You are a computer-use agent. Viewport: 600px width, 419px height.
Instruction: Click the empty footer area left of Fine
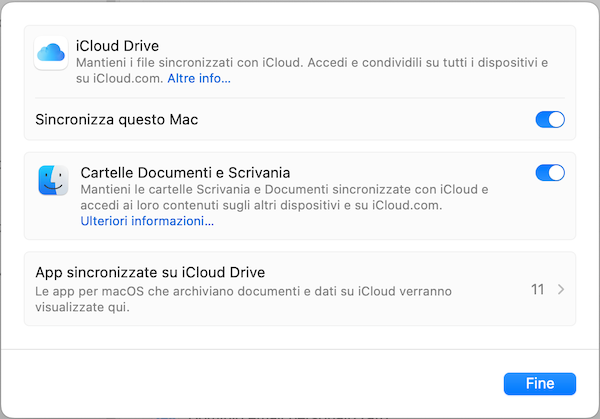(250, 383)
